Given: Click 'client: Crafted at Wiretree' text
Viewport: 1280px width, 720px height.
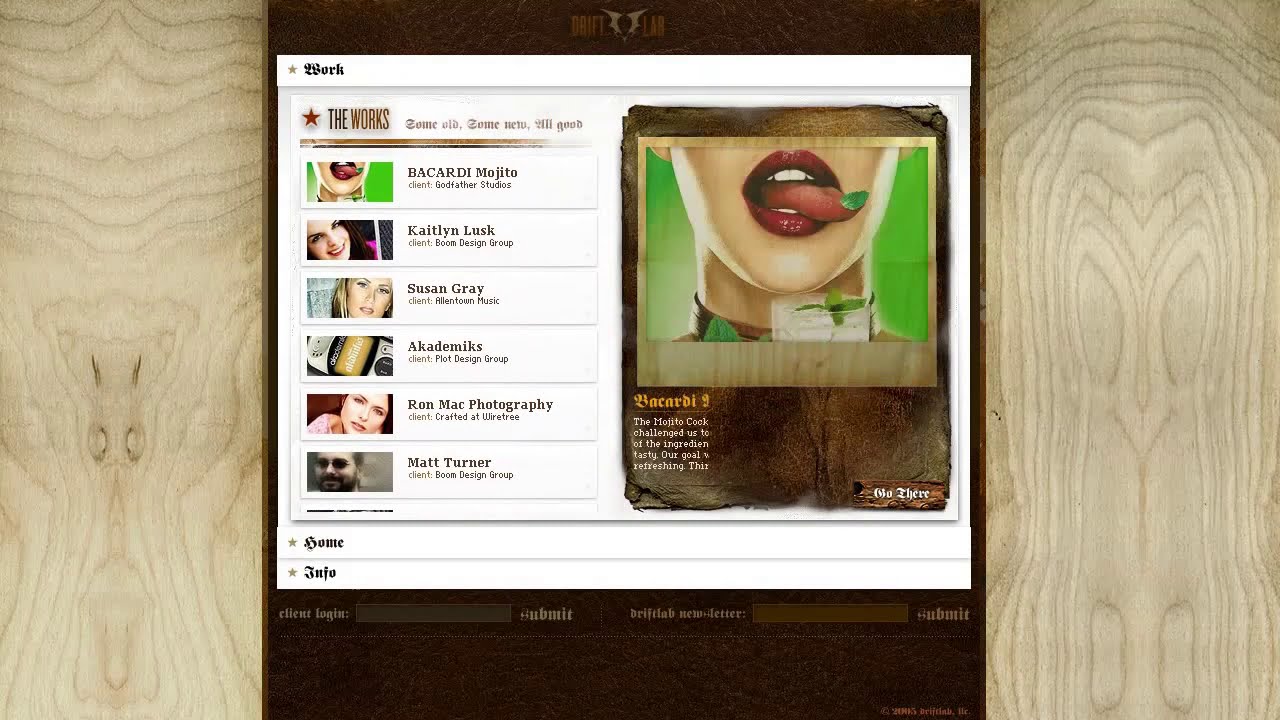Looking at the screenshot, I should tap(464, 417).
